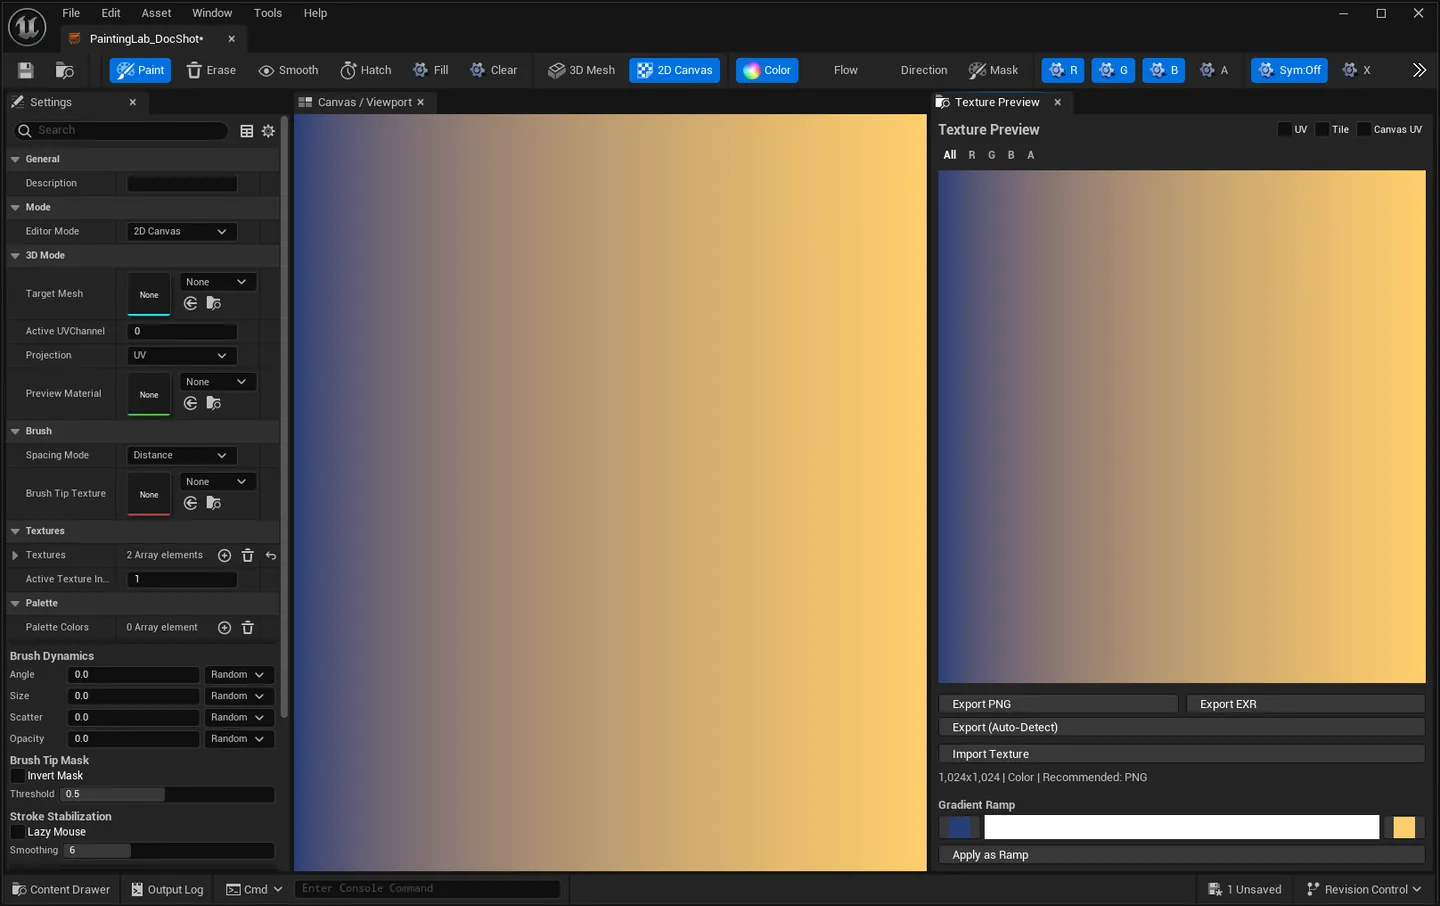This screenshot has height=906, width=1440.
Task: Open Opacity Random dropdown
Action: pyautogui.click(x=239, y=739)
